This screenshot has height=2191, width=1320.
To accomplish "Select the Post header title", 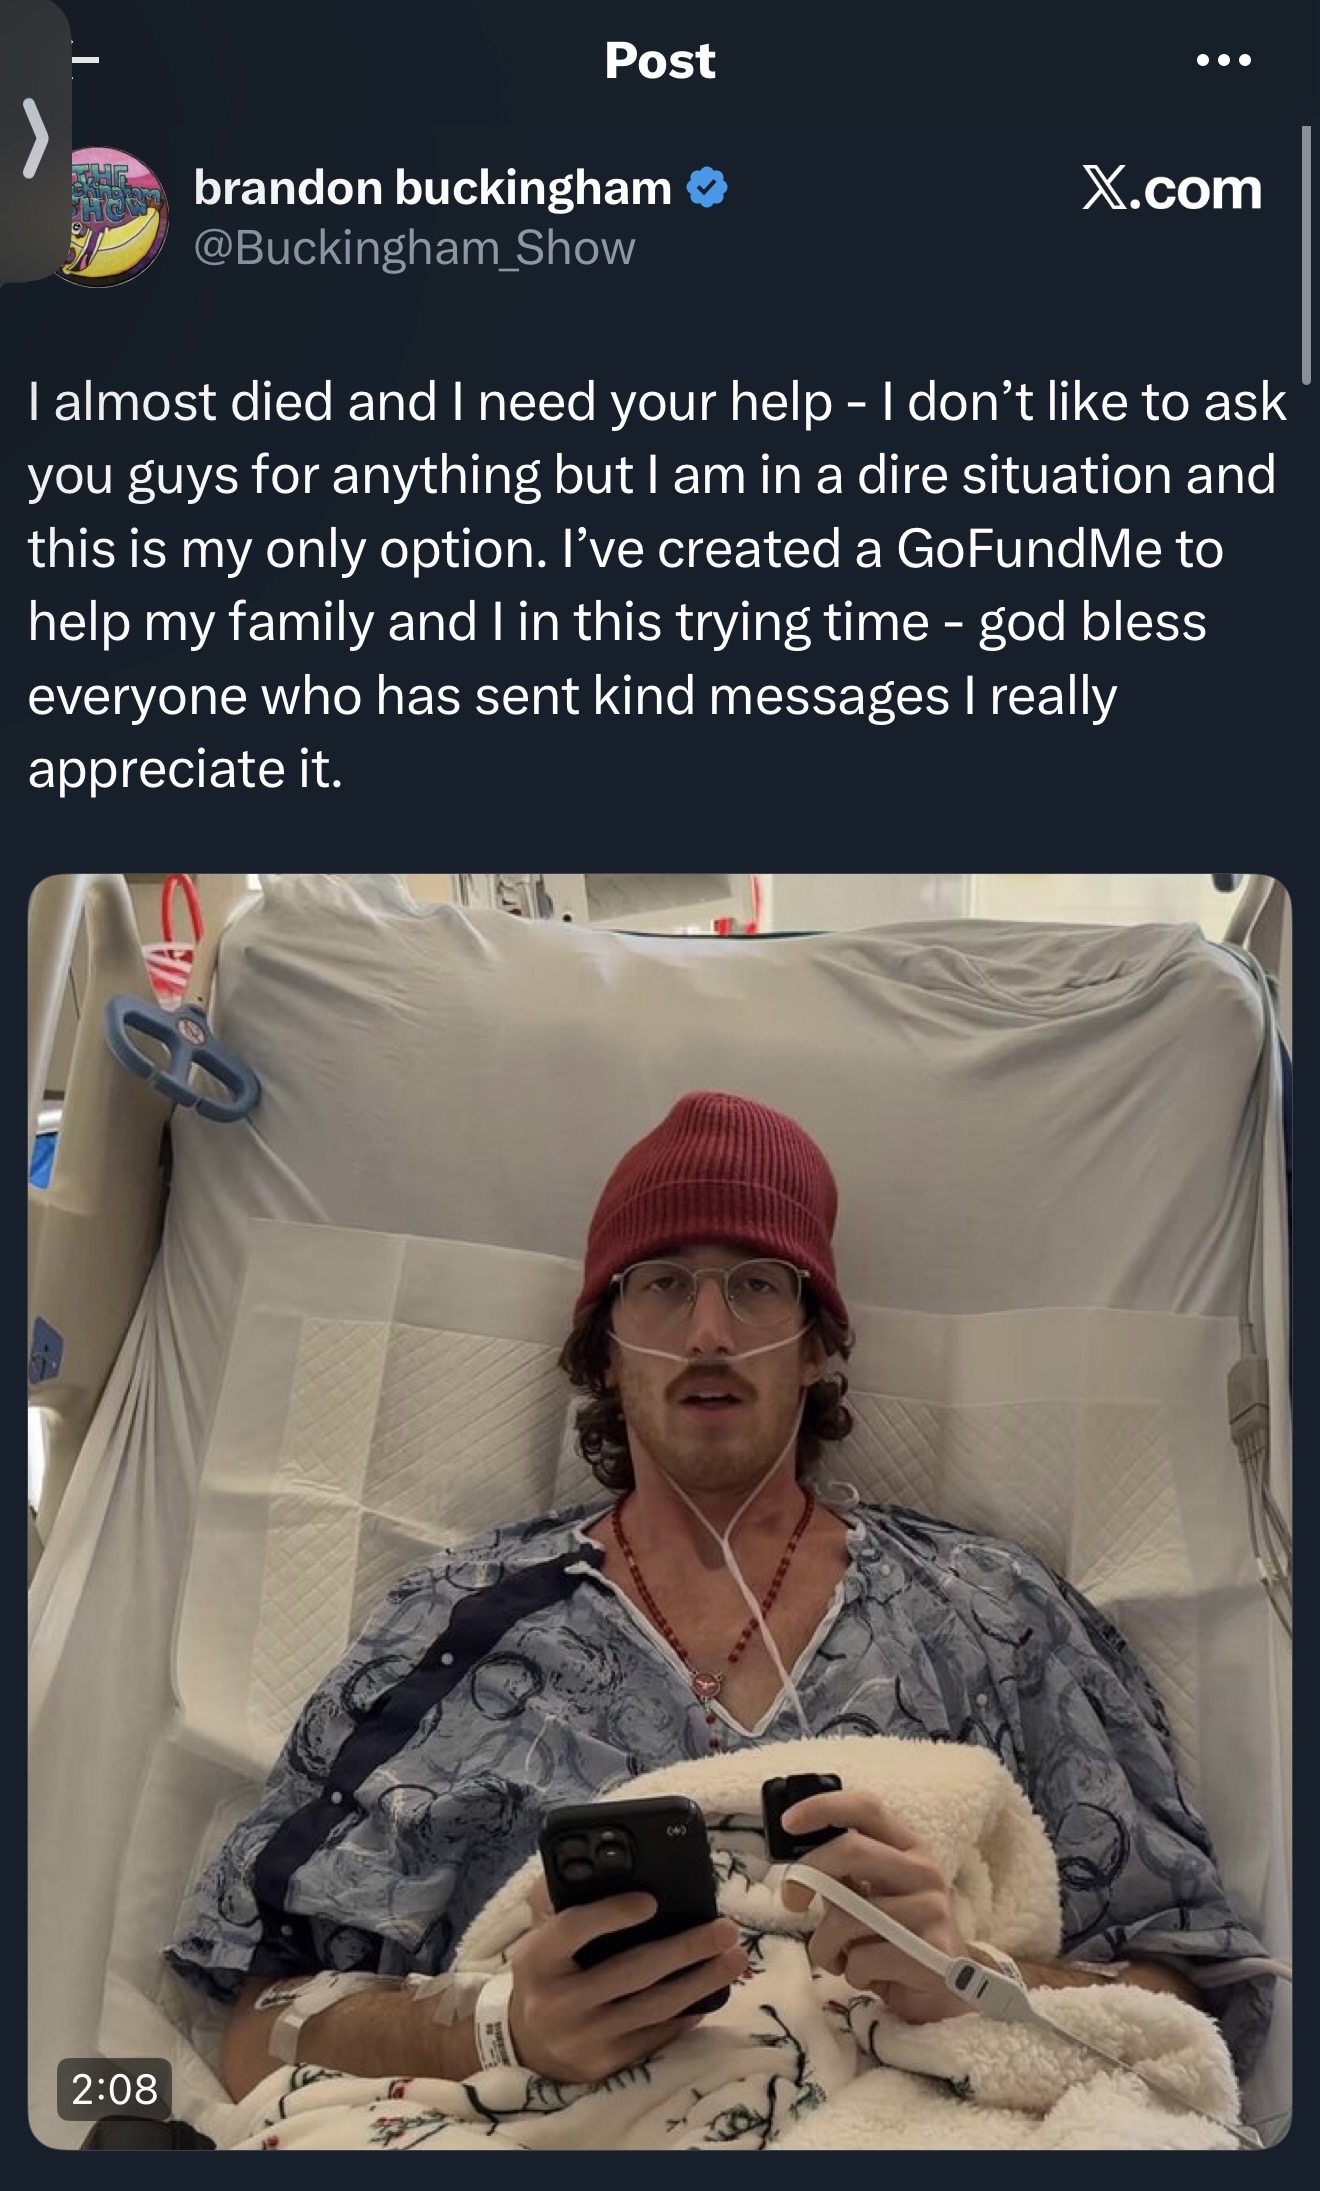I will click(x=660, y=61).
